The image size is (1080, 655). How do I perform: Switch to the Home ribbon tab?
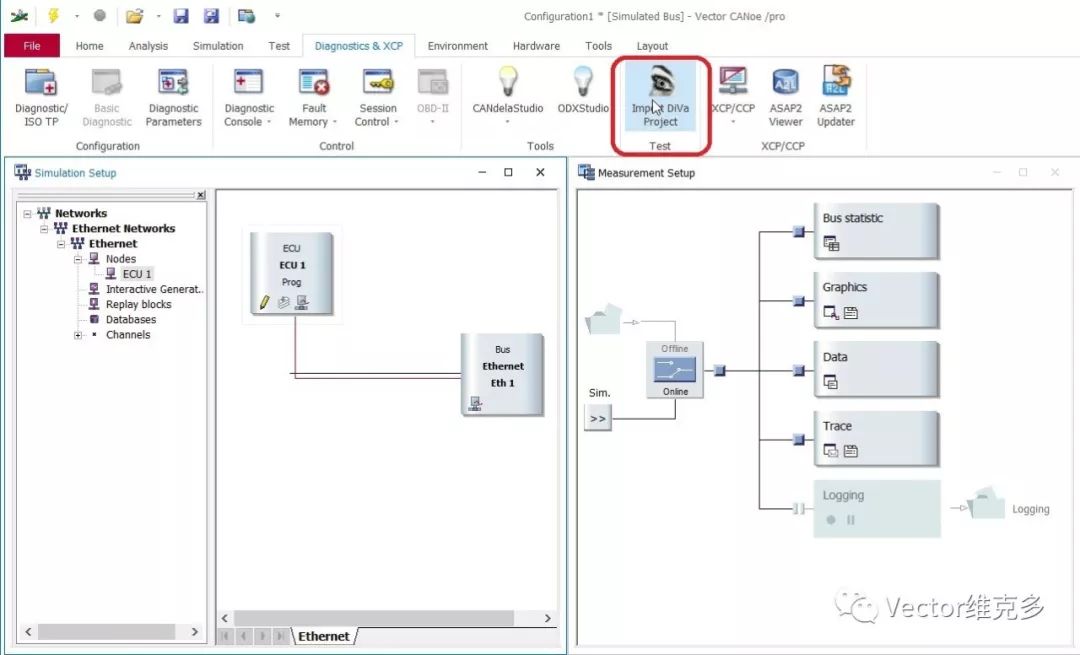pos(90,45)
